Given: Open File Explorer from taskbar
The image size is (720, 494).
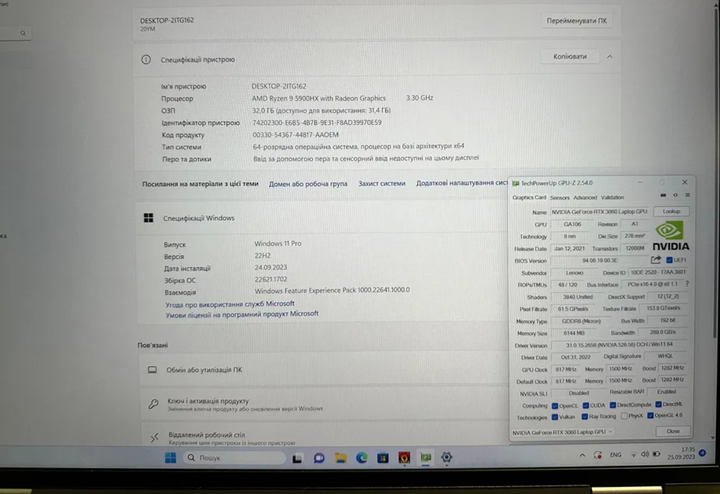Looking at the screenshot, I should 340,458.
